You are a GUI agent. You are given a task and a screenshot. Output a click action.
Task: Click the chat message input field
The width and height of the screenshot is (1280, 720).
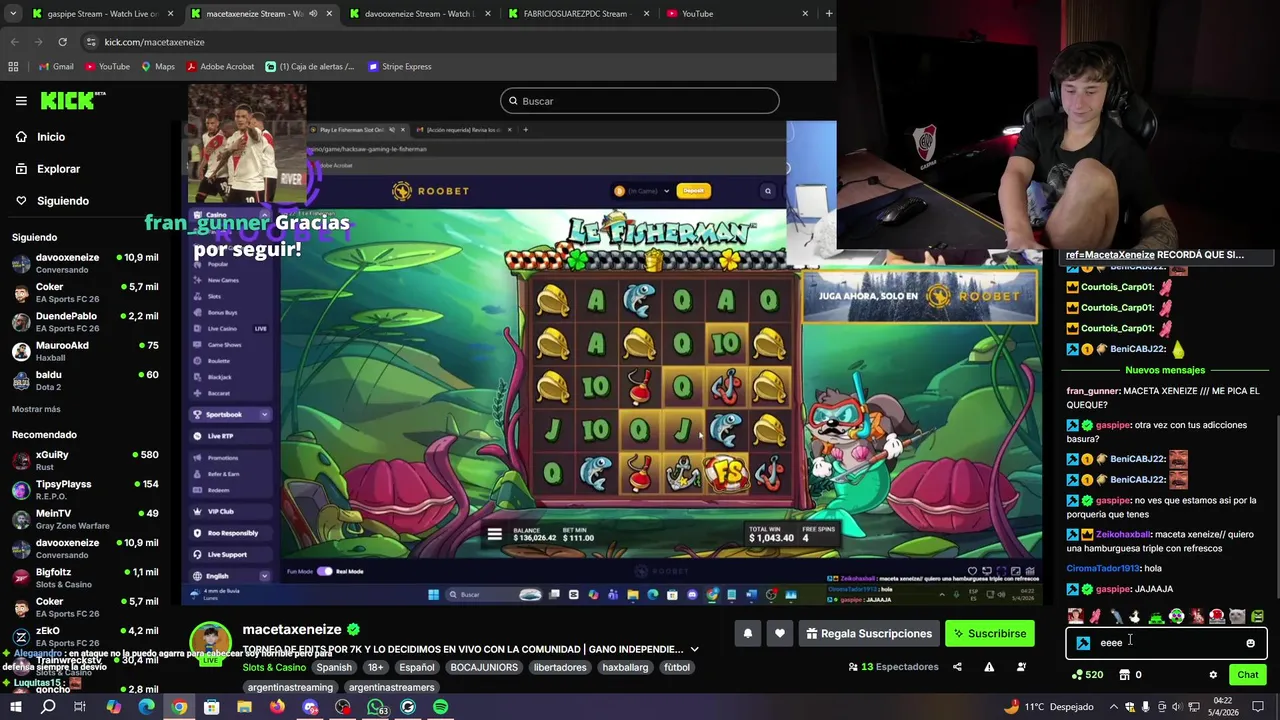(1167, 643)
